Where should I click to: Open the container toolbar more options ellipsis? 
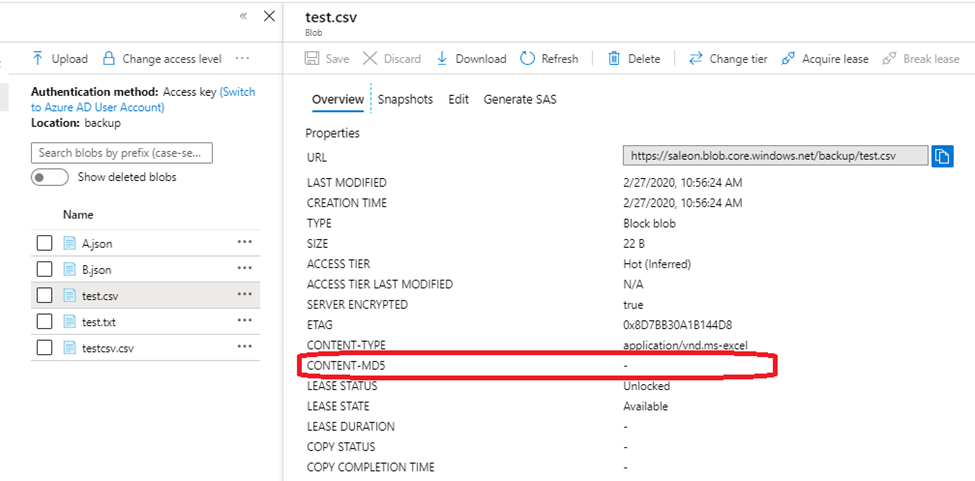[242, 58]
